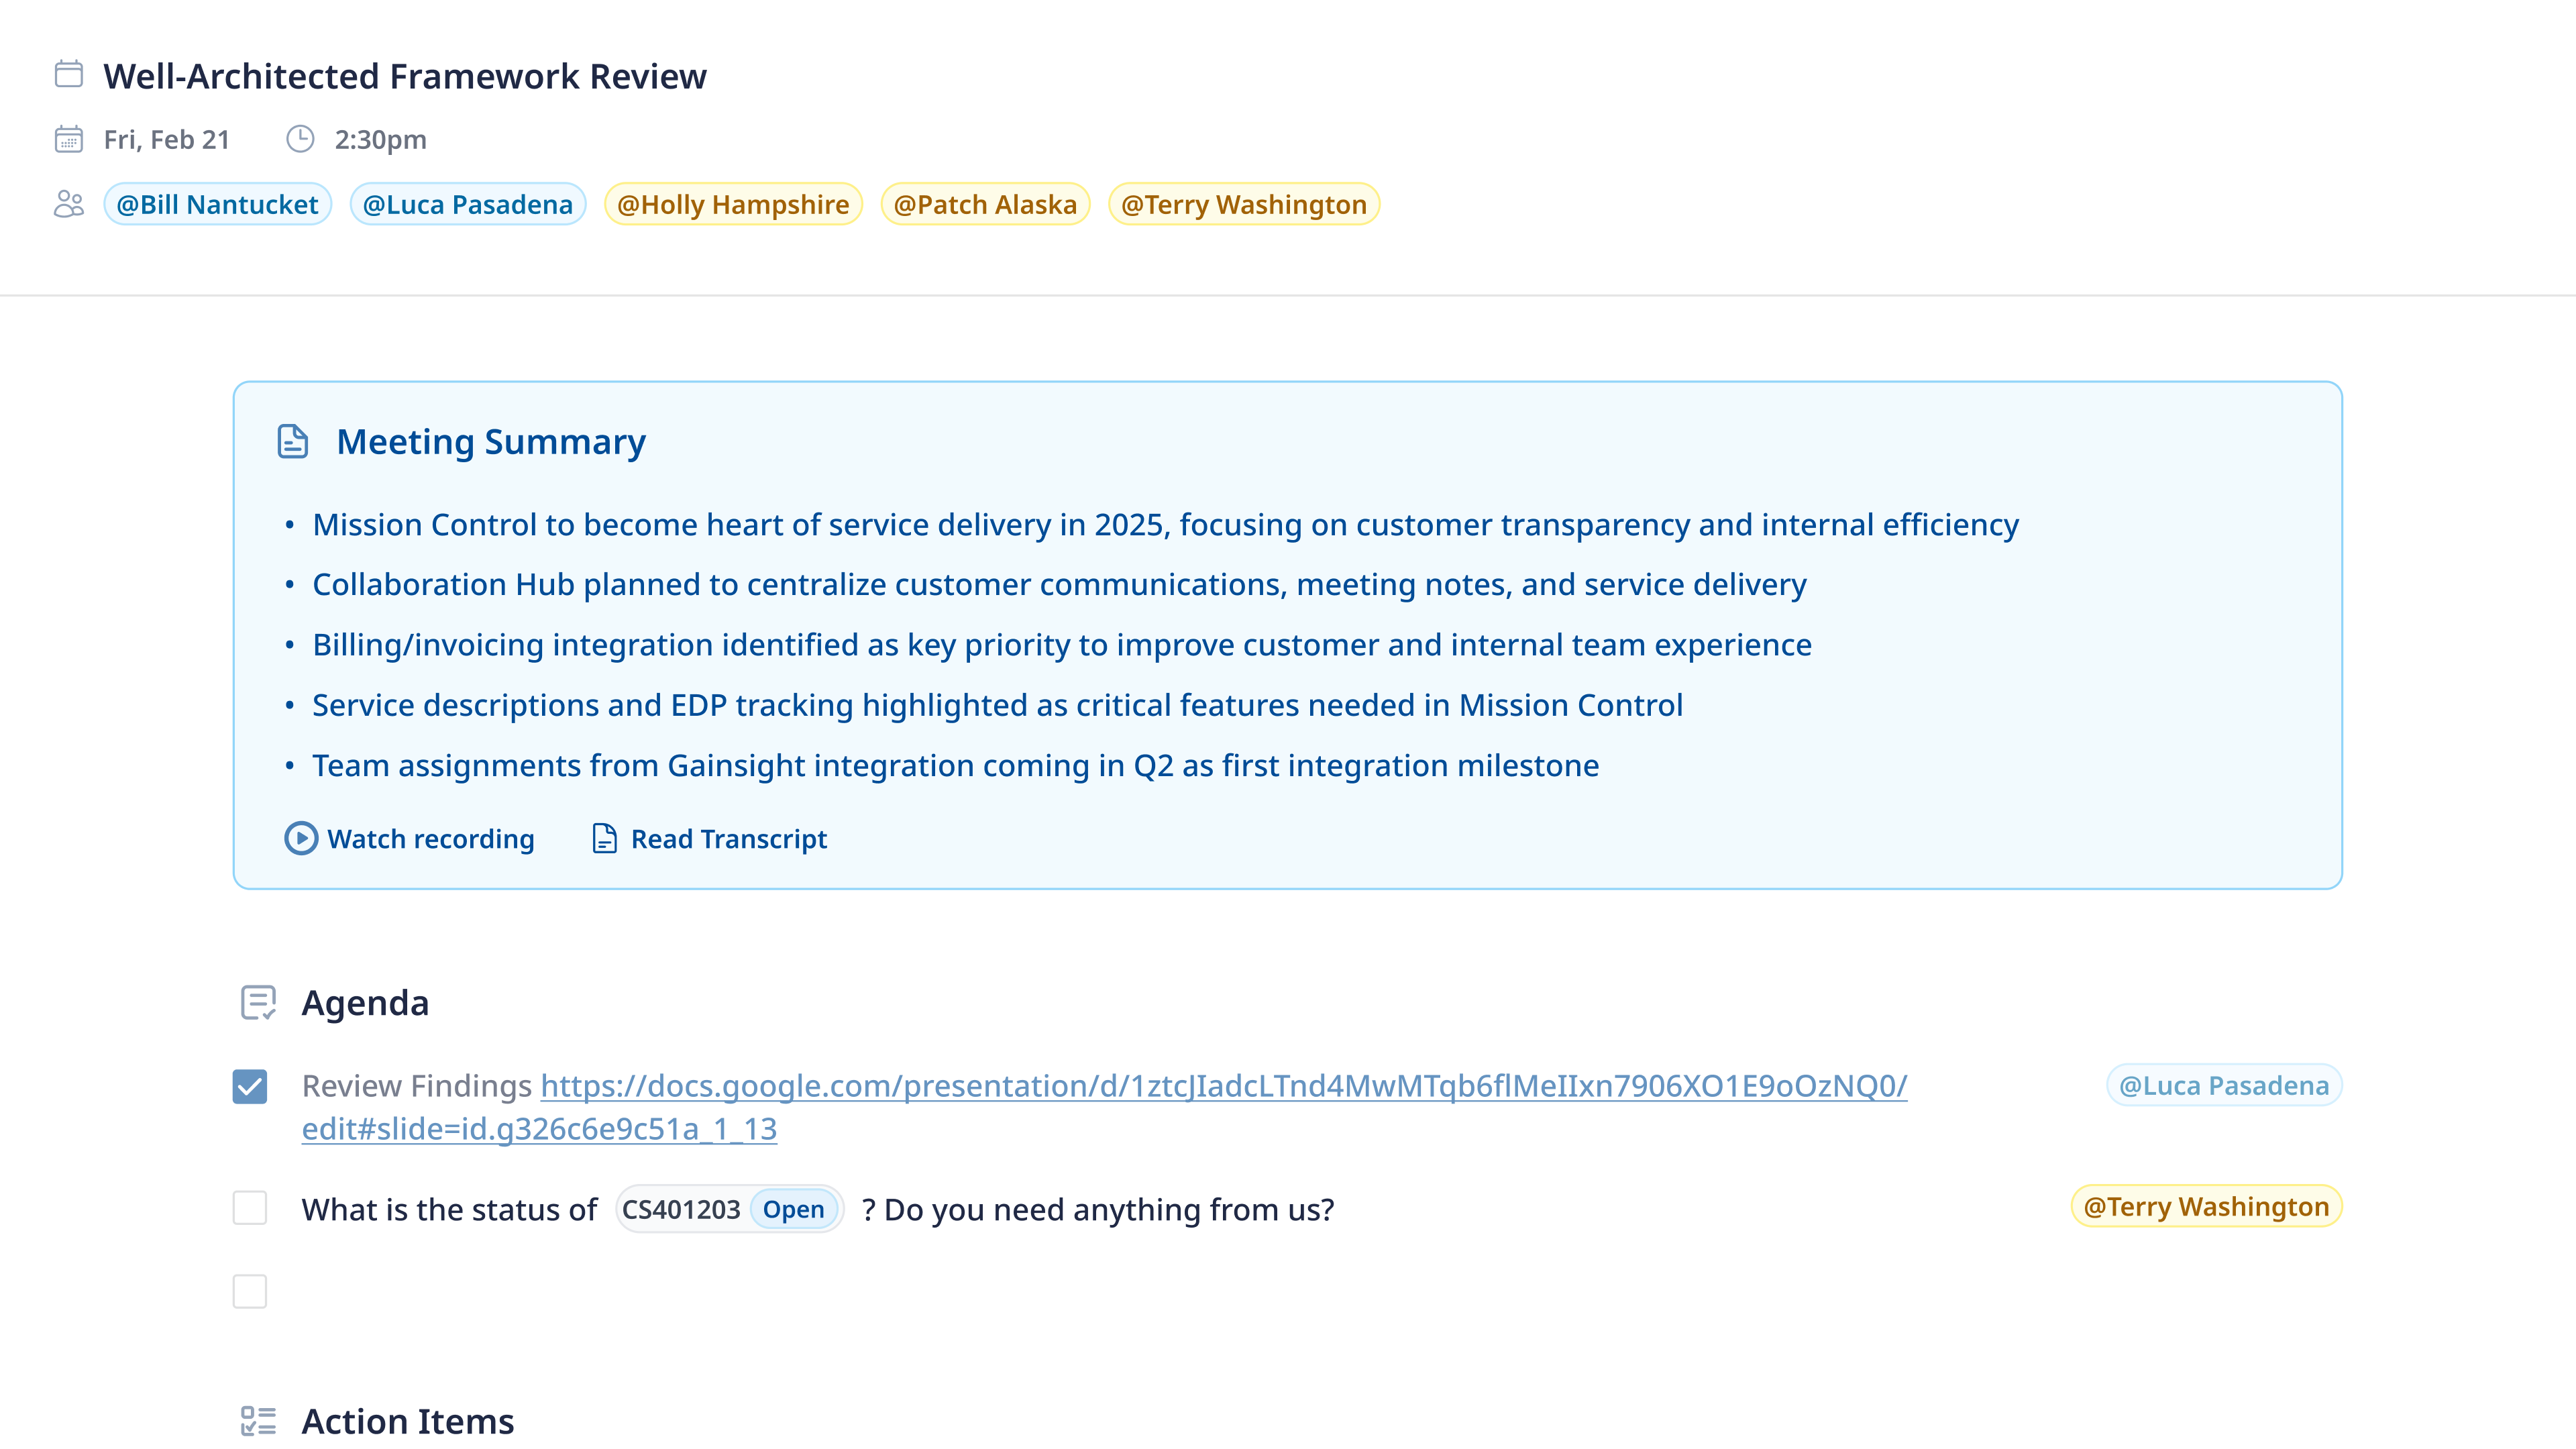Image resolution: width=2576 pixels, height=1449 pixels.
Task: Tick the empty third agenda checkbox
Action: [x=250, y=1291]
